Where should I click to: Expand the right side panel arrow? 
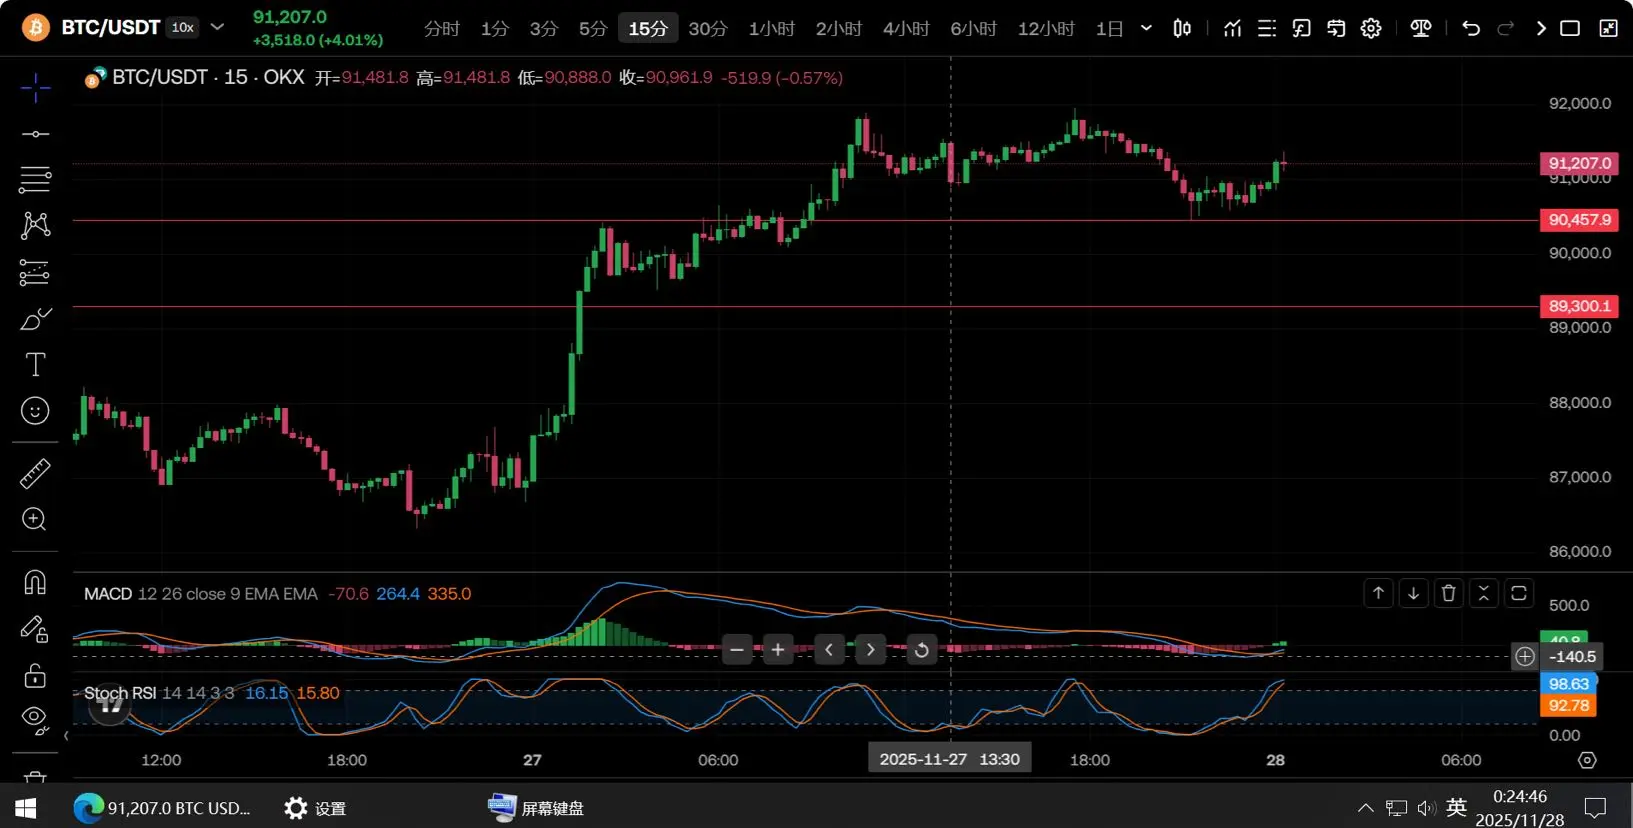coord(1541,28)
